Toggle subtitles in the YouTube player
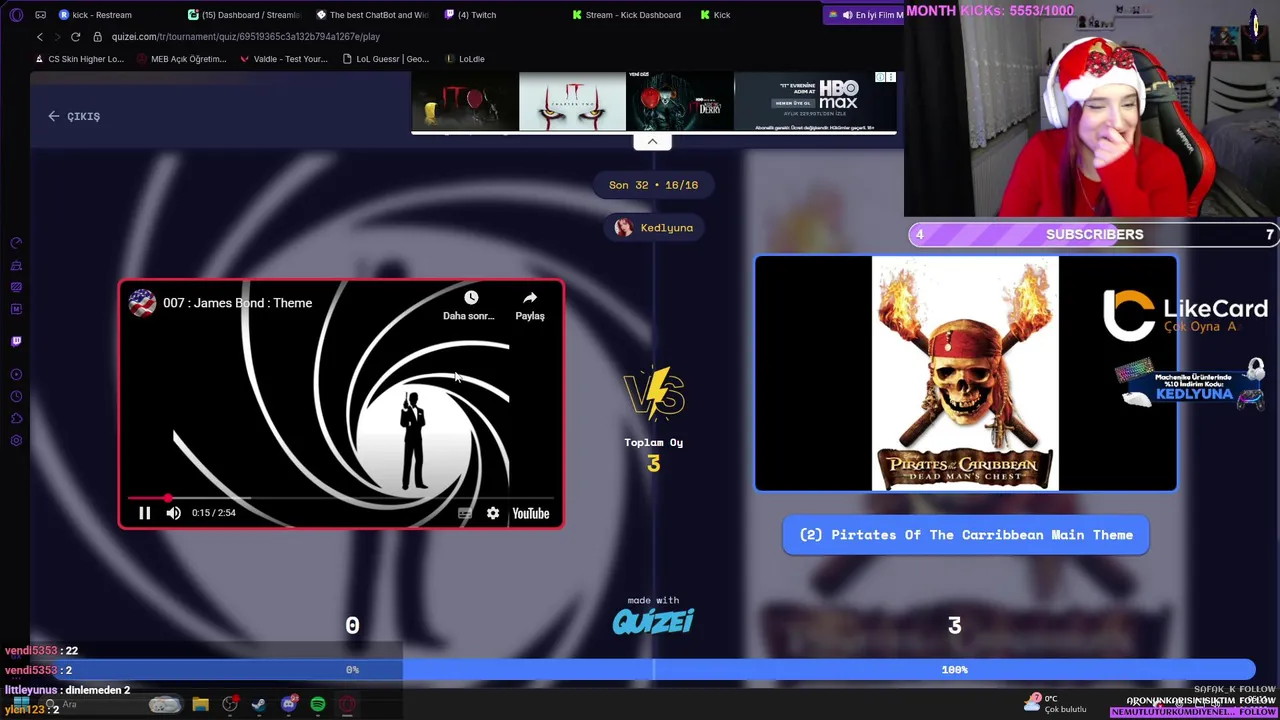 pos(465,513)
